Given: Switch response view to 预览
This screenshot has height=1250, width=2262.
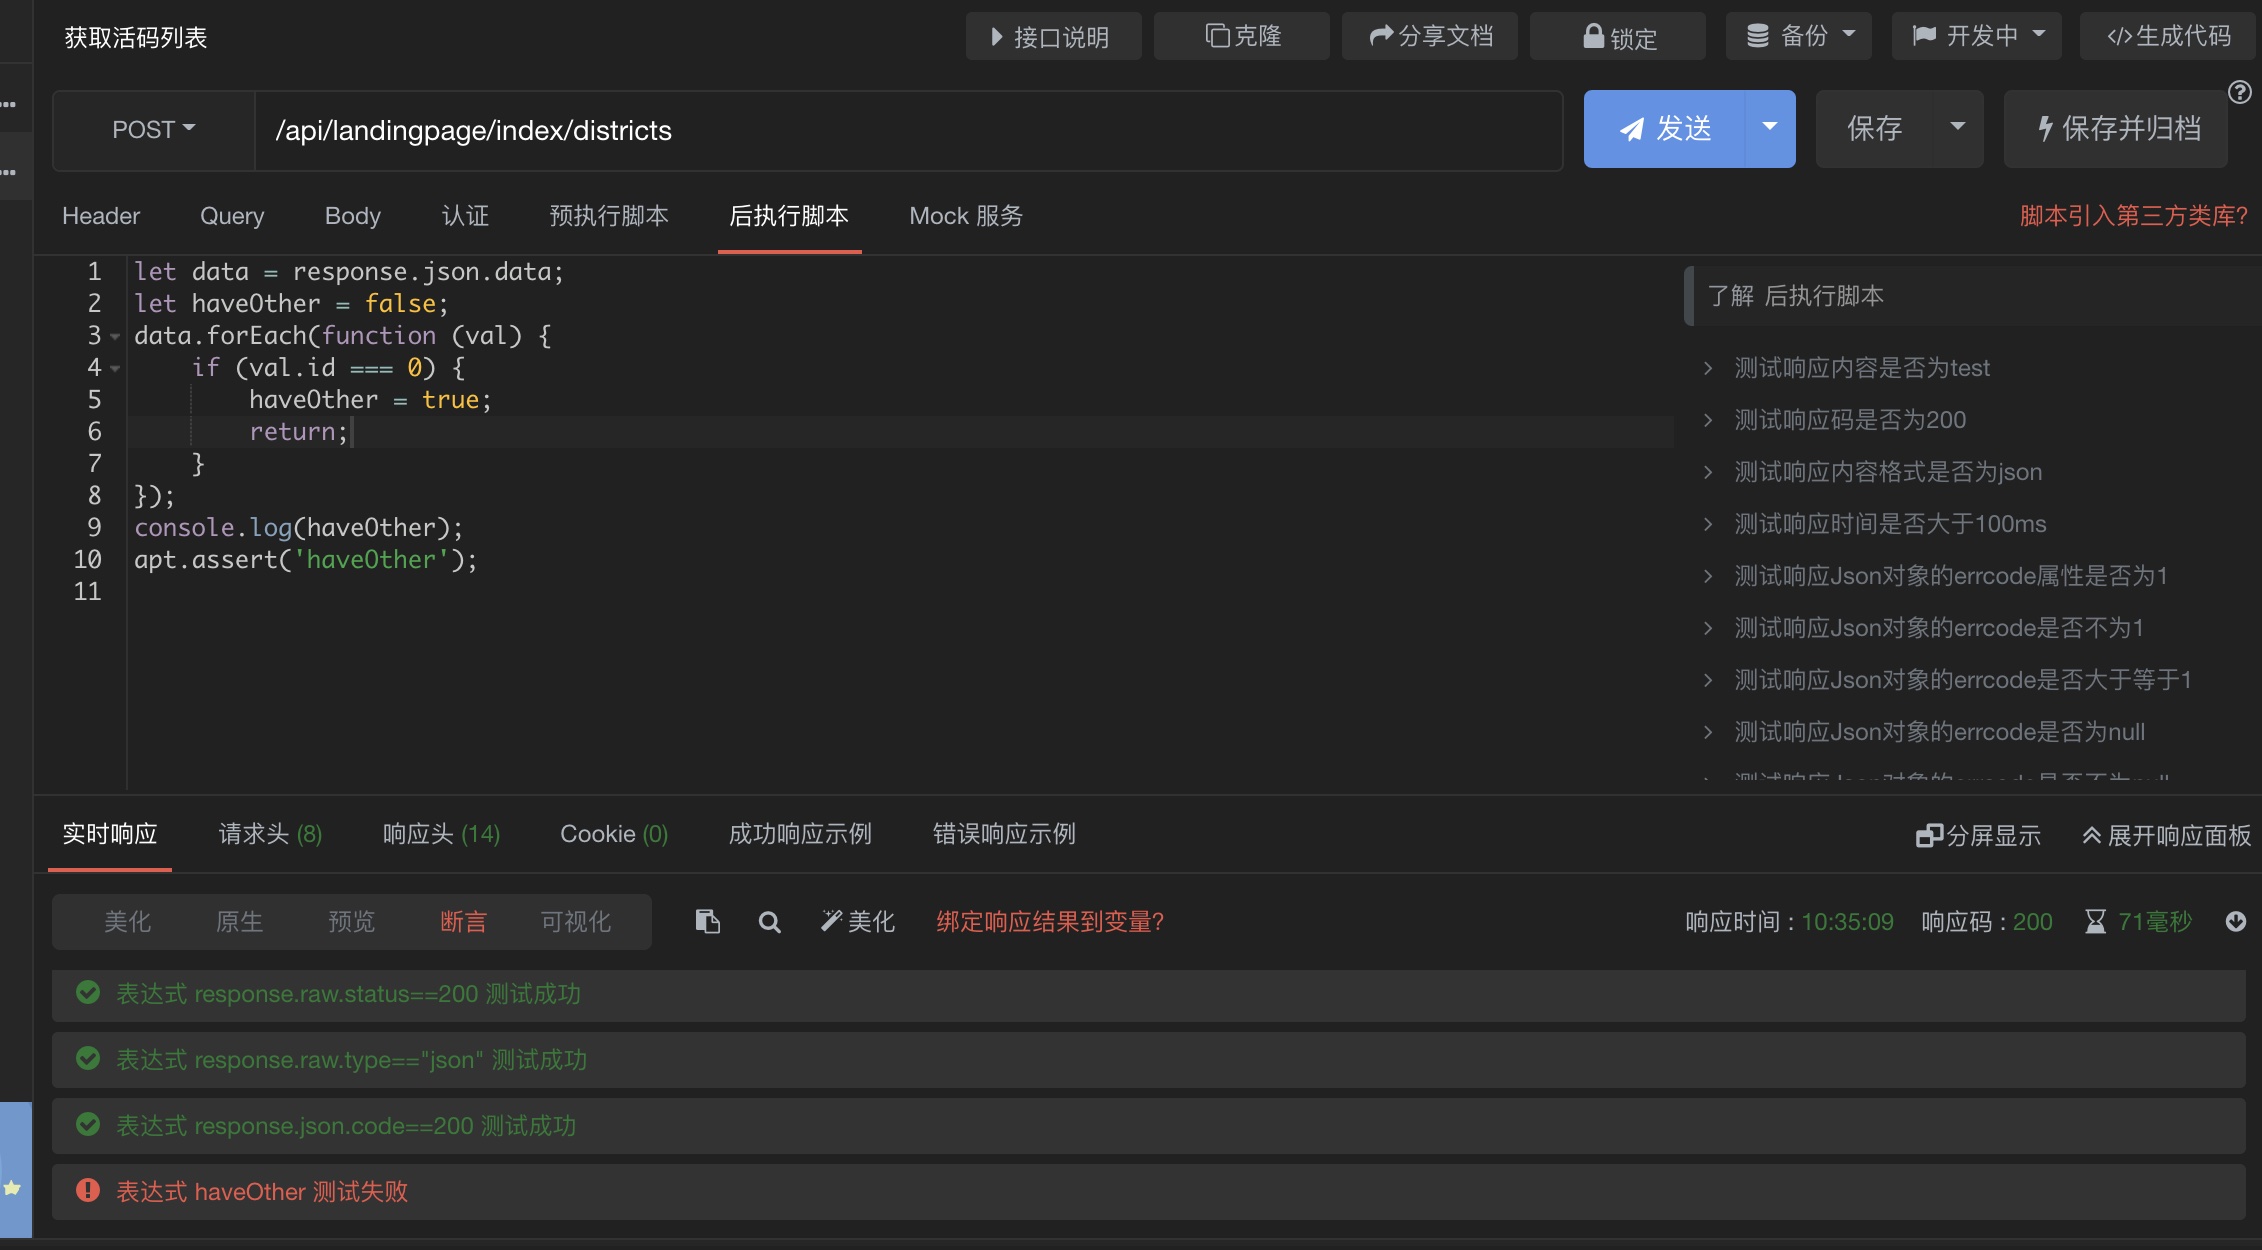Looking at the screenshot, I should pos(352,921).
